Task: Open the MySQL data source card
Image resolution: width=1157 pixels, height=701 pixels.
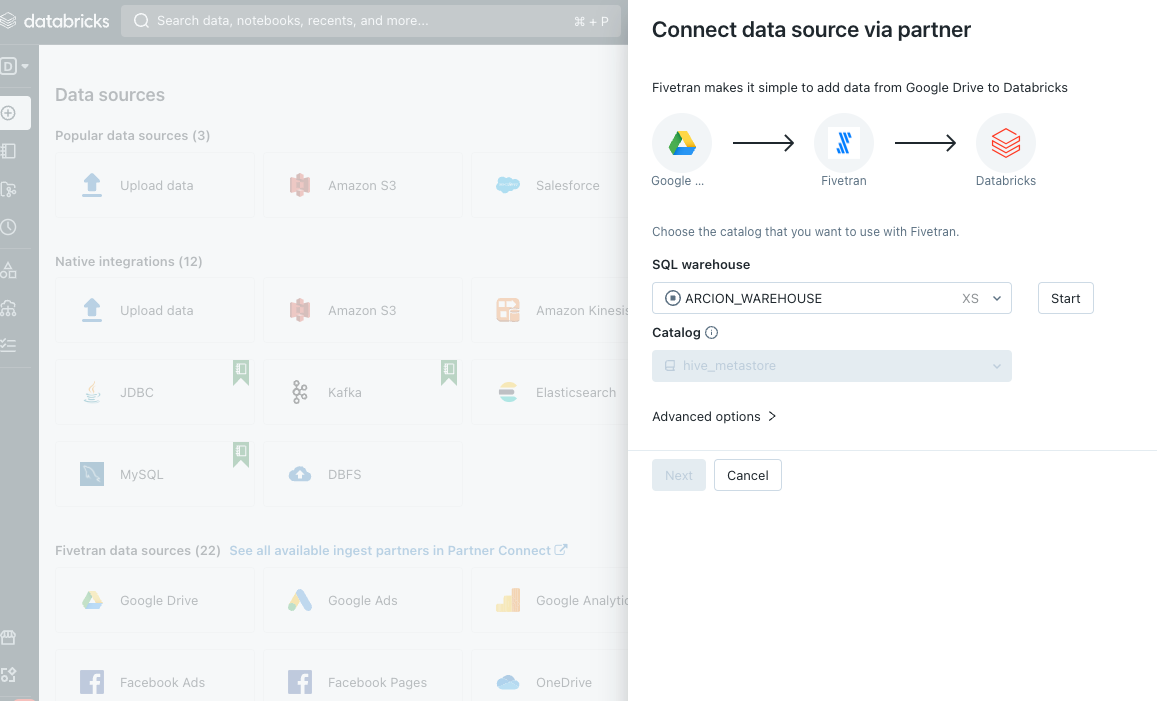Action: pyautogui.click(x=155, y=474)
